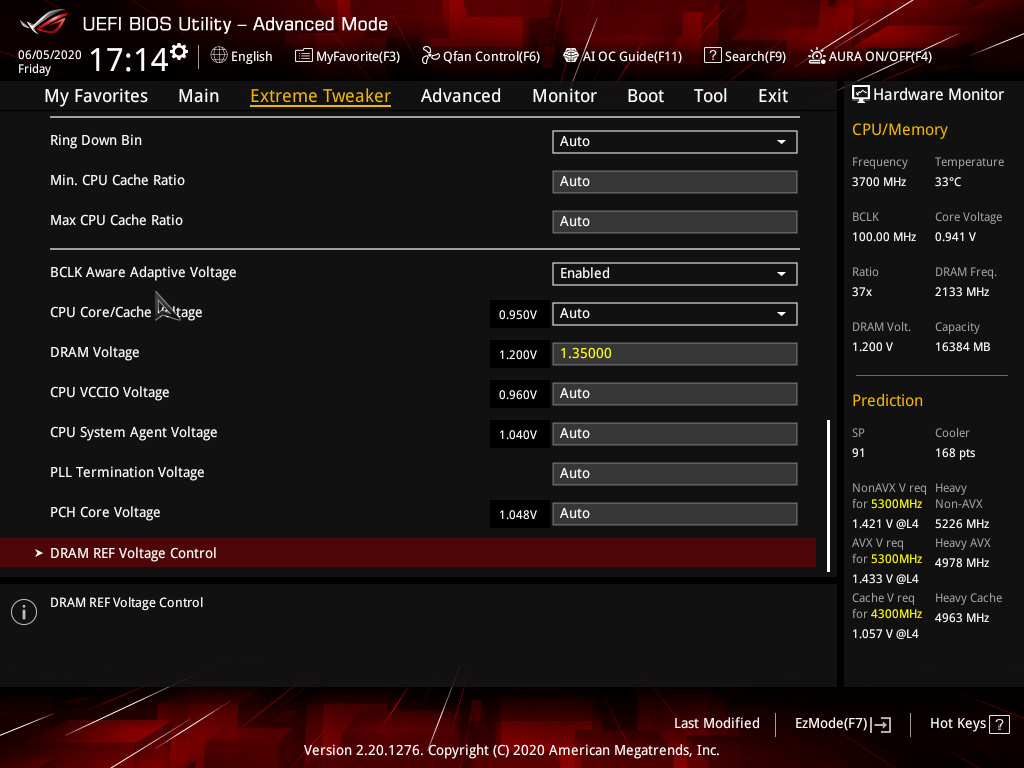This screenshot has width=1024, height=768.
Task: Open Qfan Control fan icon
Action: [x=430, y=56]
